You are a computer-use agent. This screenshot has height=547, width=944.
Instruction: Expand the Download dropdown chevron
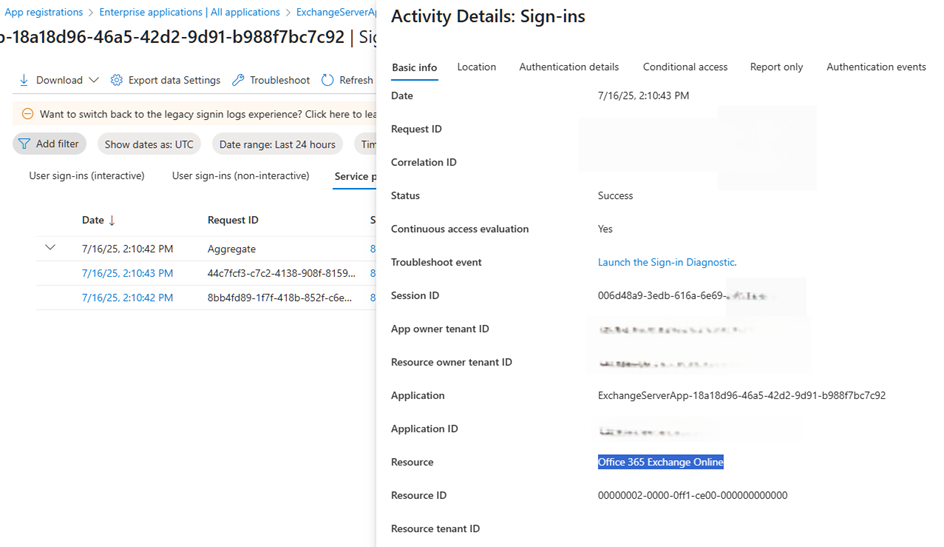[94, 80]
